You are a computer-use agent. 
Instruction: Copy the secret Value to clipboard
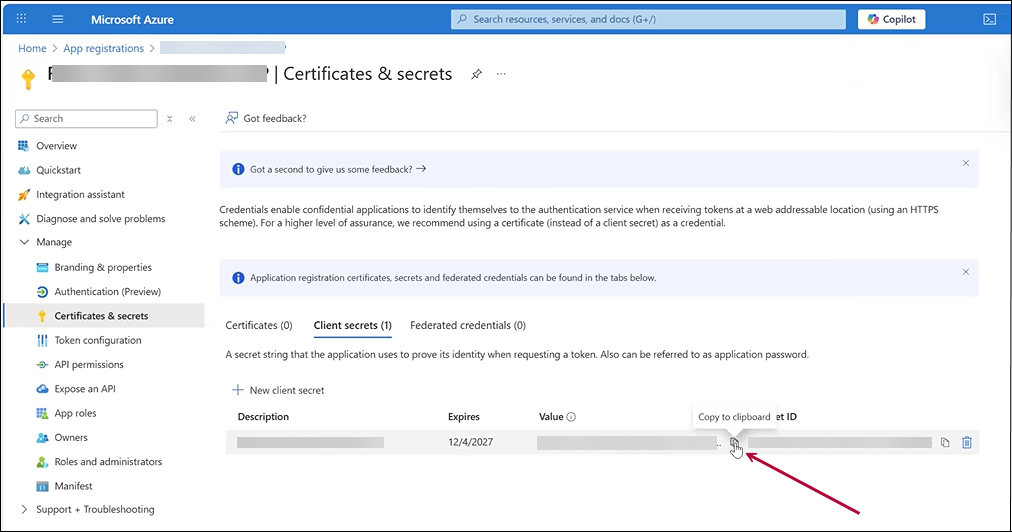734,442
